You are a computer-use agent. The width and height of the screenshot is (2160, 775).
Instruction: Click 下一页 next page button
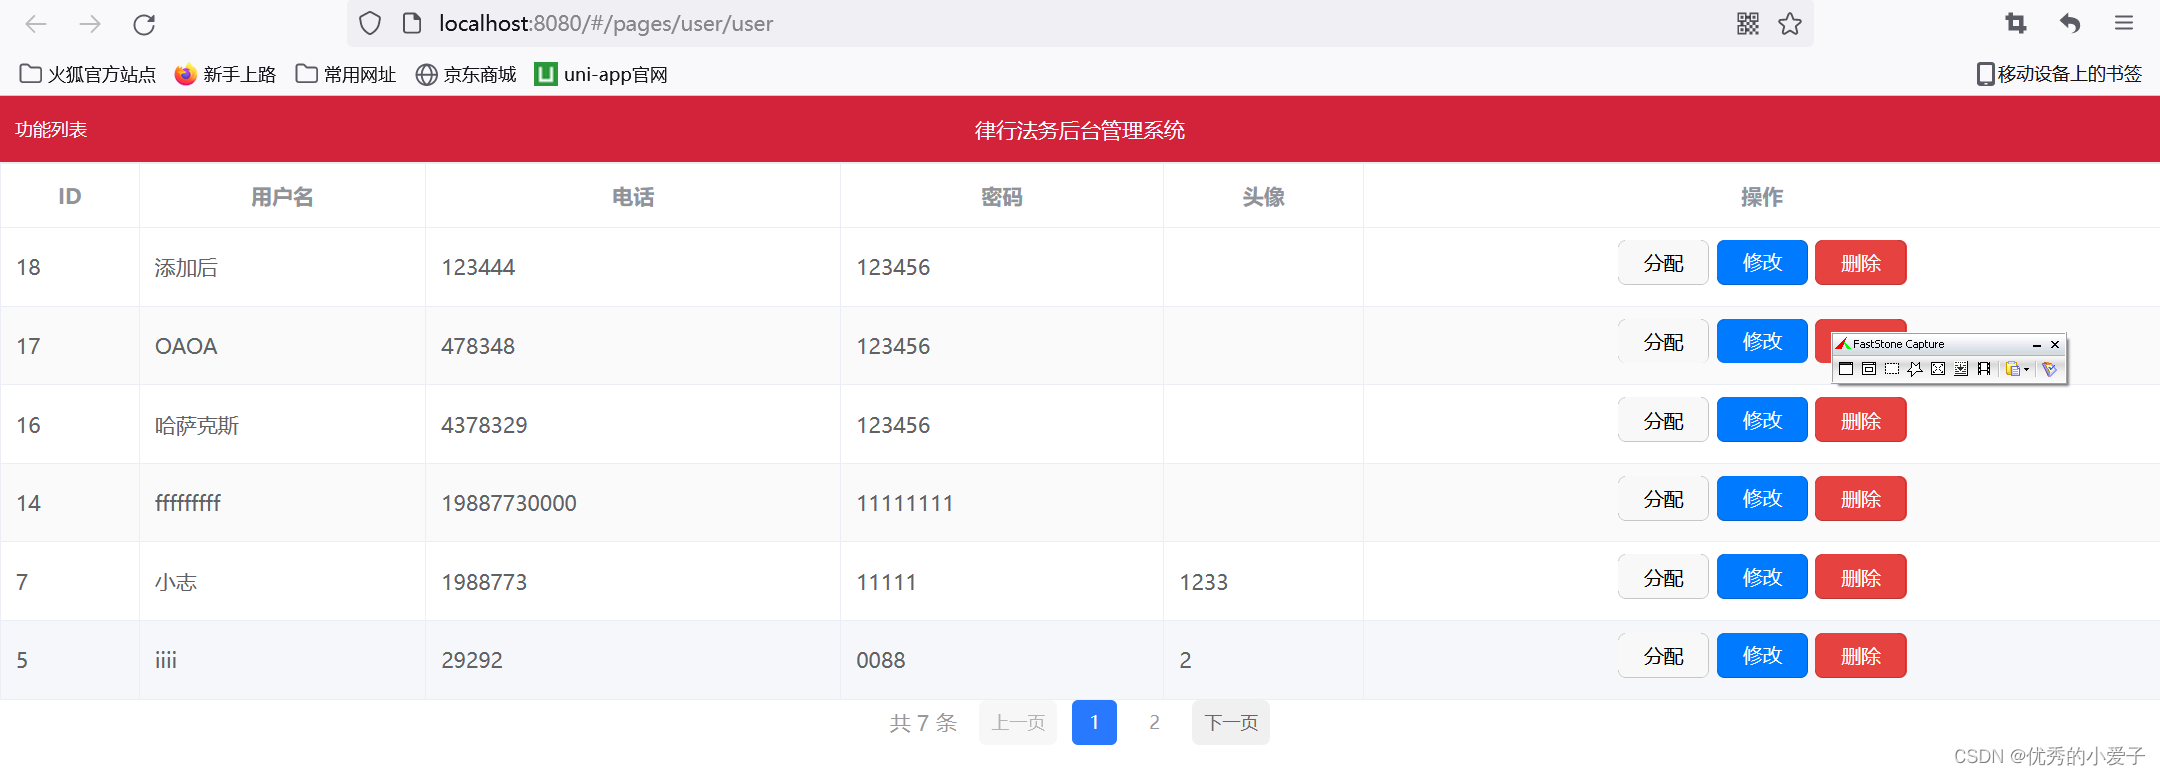coord(1231,722)
